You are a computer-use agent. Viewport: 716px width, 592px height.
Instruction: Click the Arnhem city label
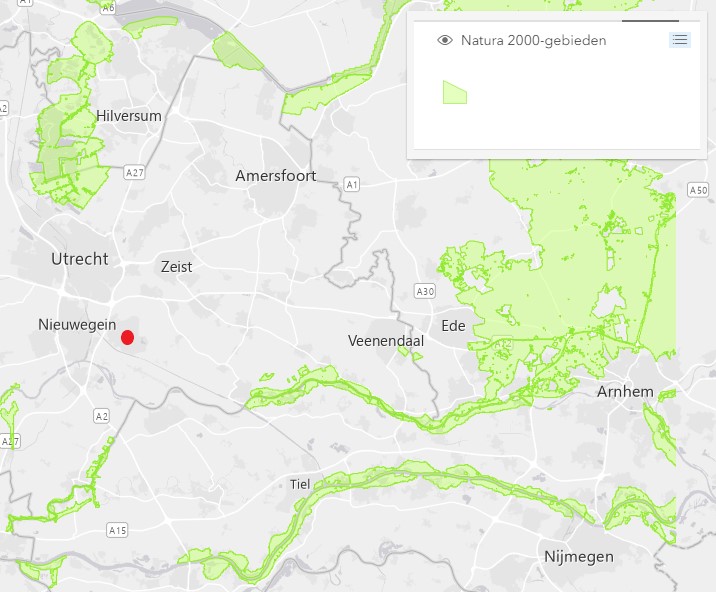click(x=625, y=391)
